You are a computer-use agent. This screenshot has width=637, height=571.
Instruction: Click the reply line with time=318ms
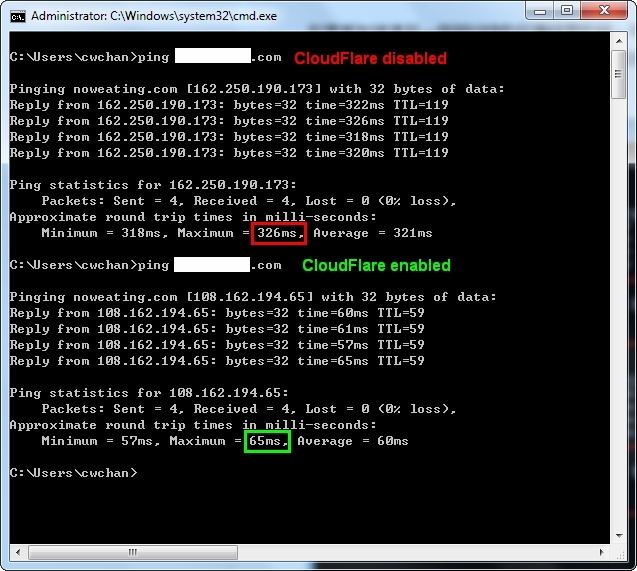click(x=229, y=137)
